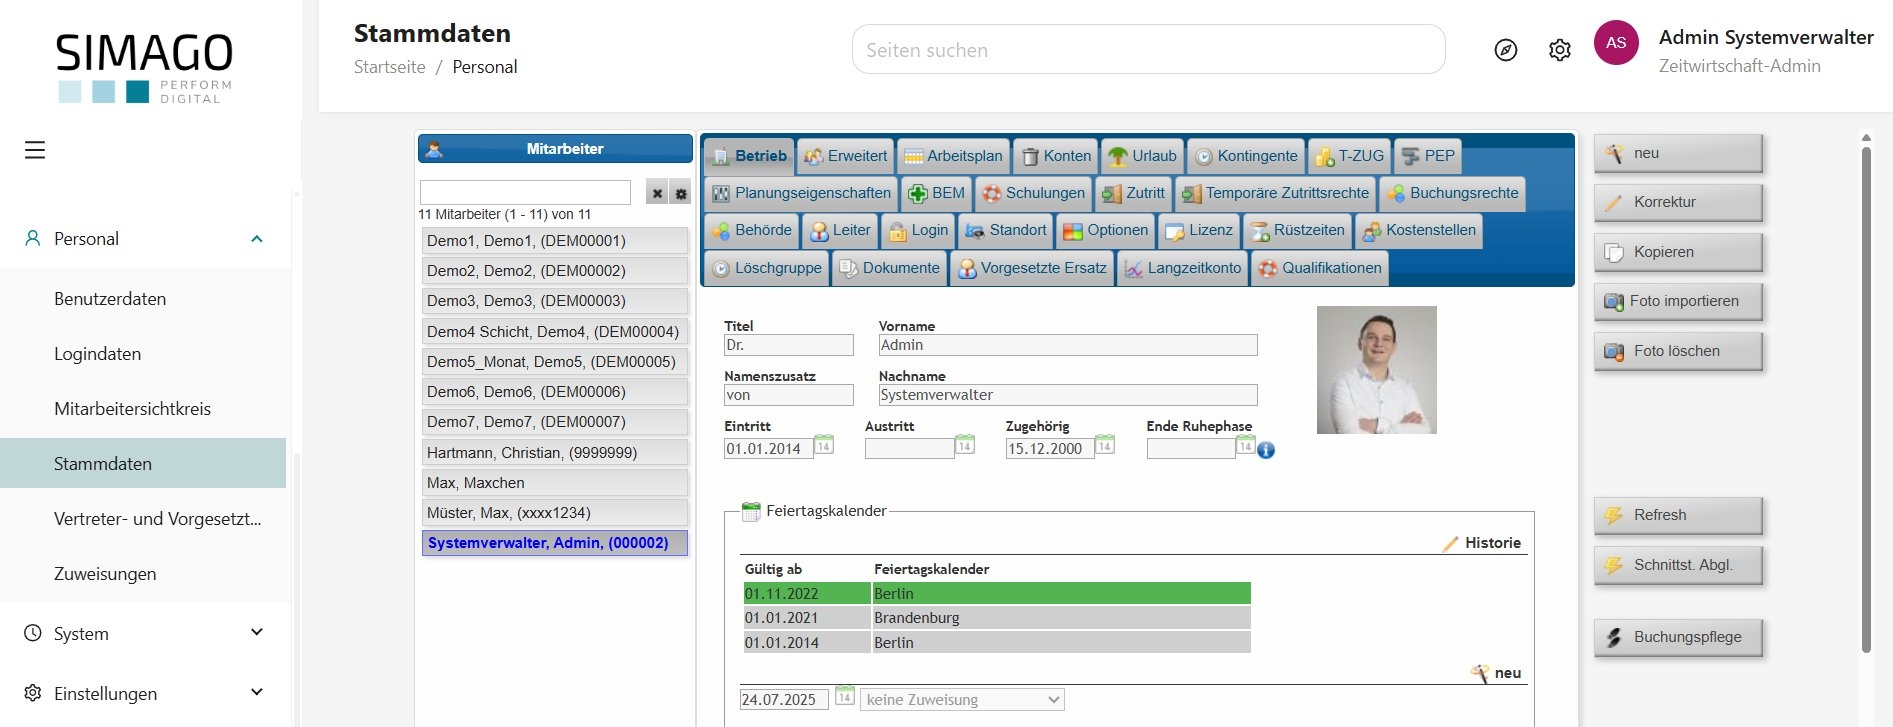1893x727 pixels.
Task: Focus the Seiten suchen search field
Action: [1148, 50]
